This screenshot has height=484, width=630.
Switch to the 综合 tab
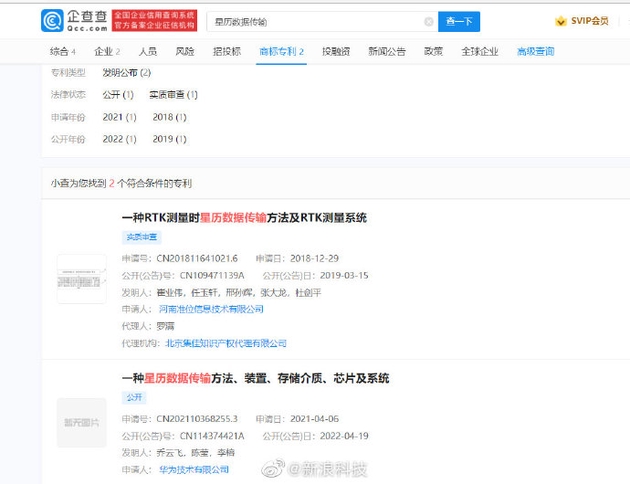62,51
